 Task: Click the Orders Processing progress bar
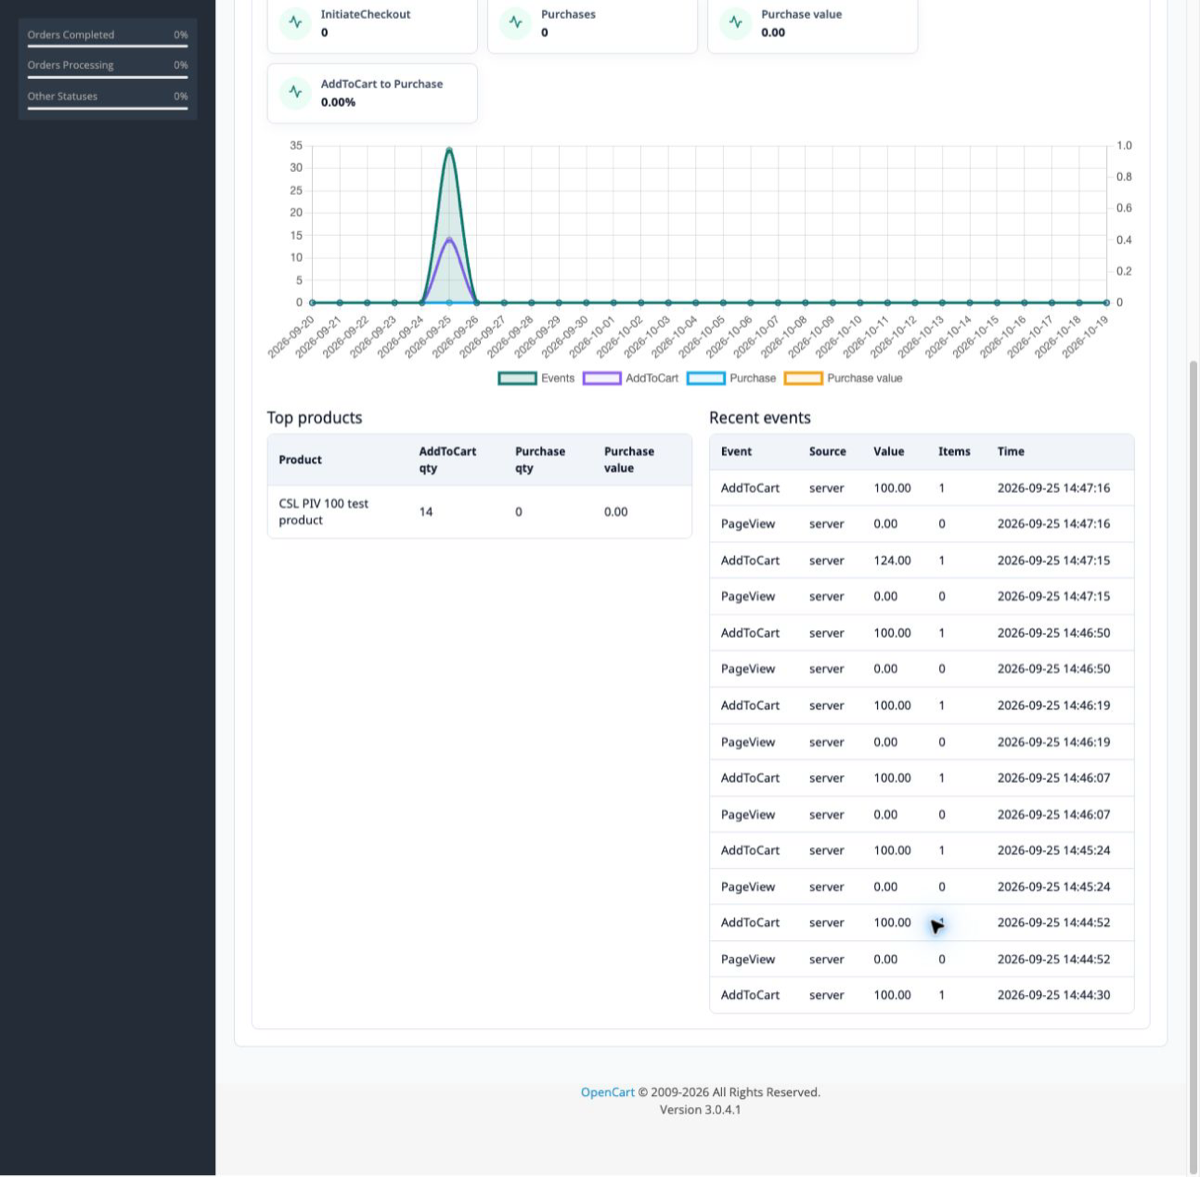pos(108,77)
